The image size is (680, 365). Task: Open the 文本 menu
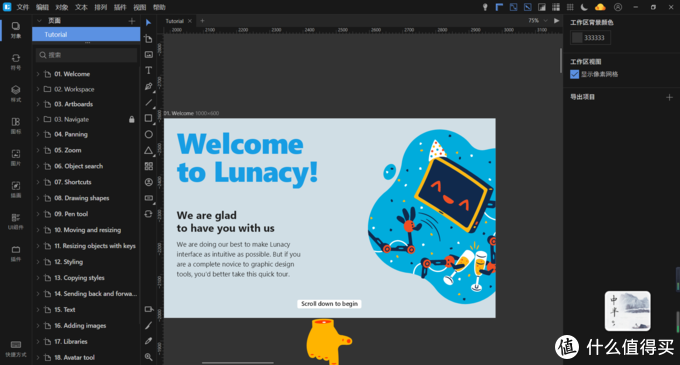point(81,7)
